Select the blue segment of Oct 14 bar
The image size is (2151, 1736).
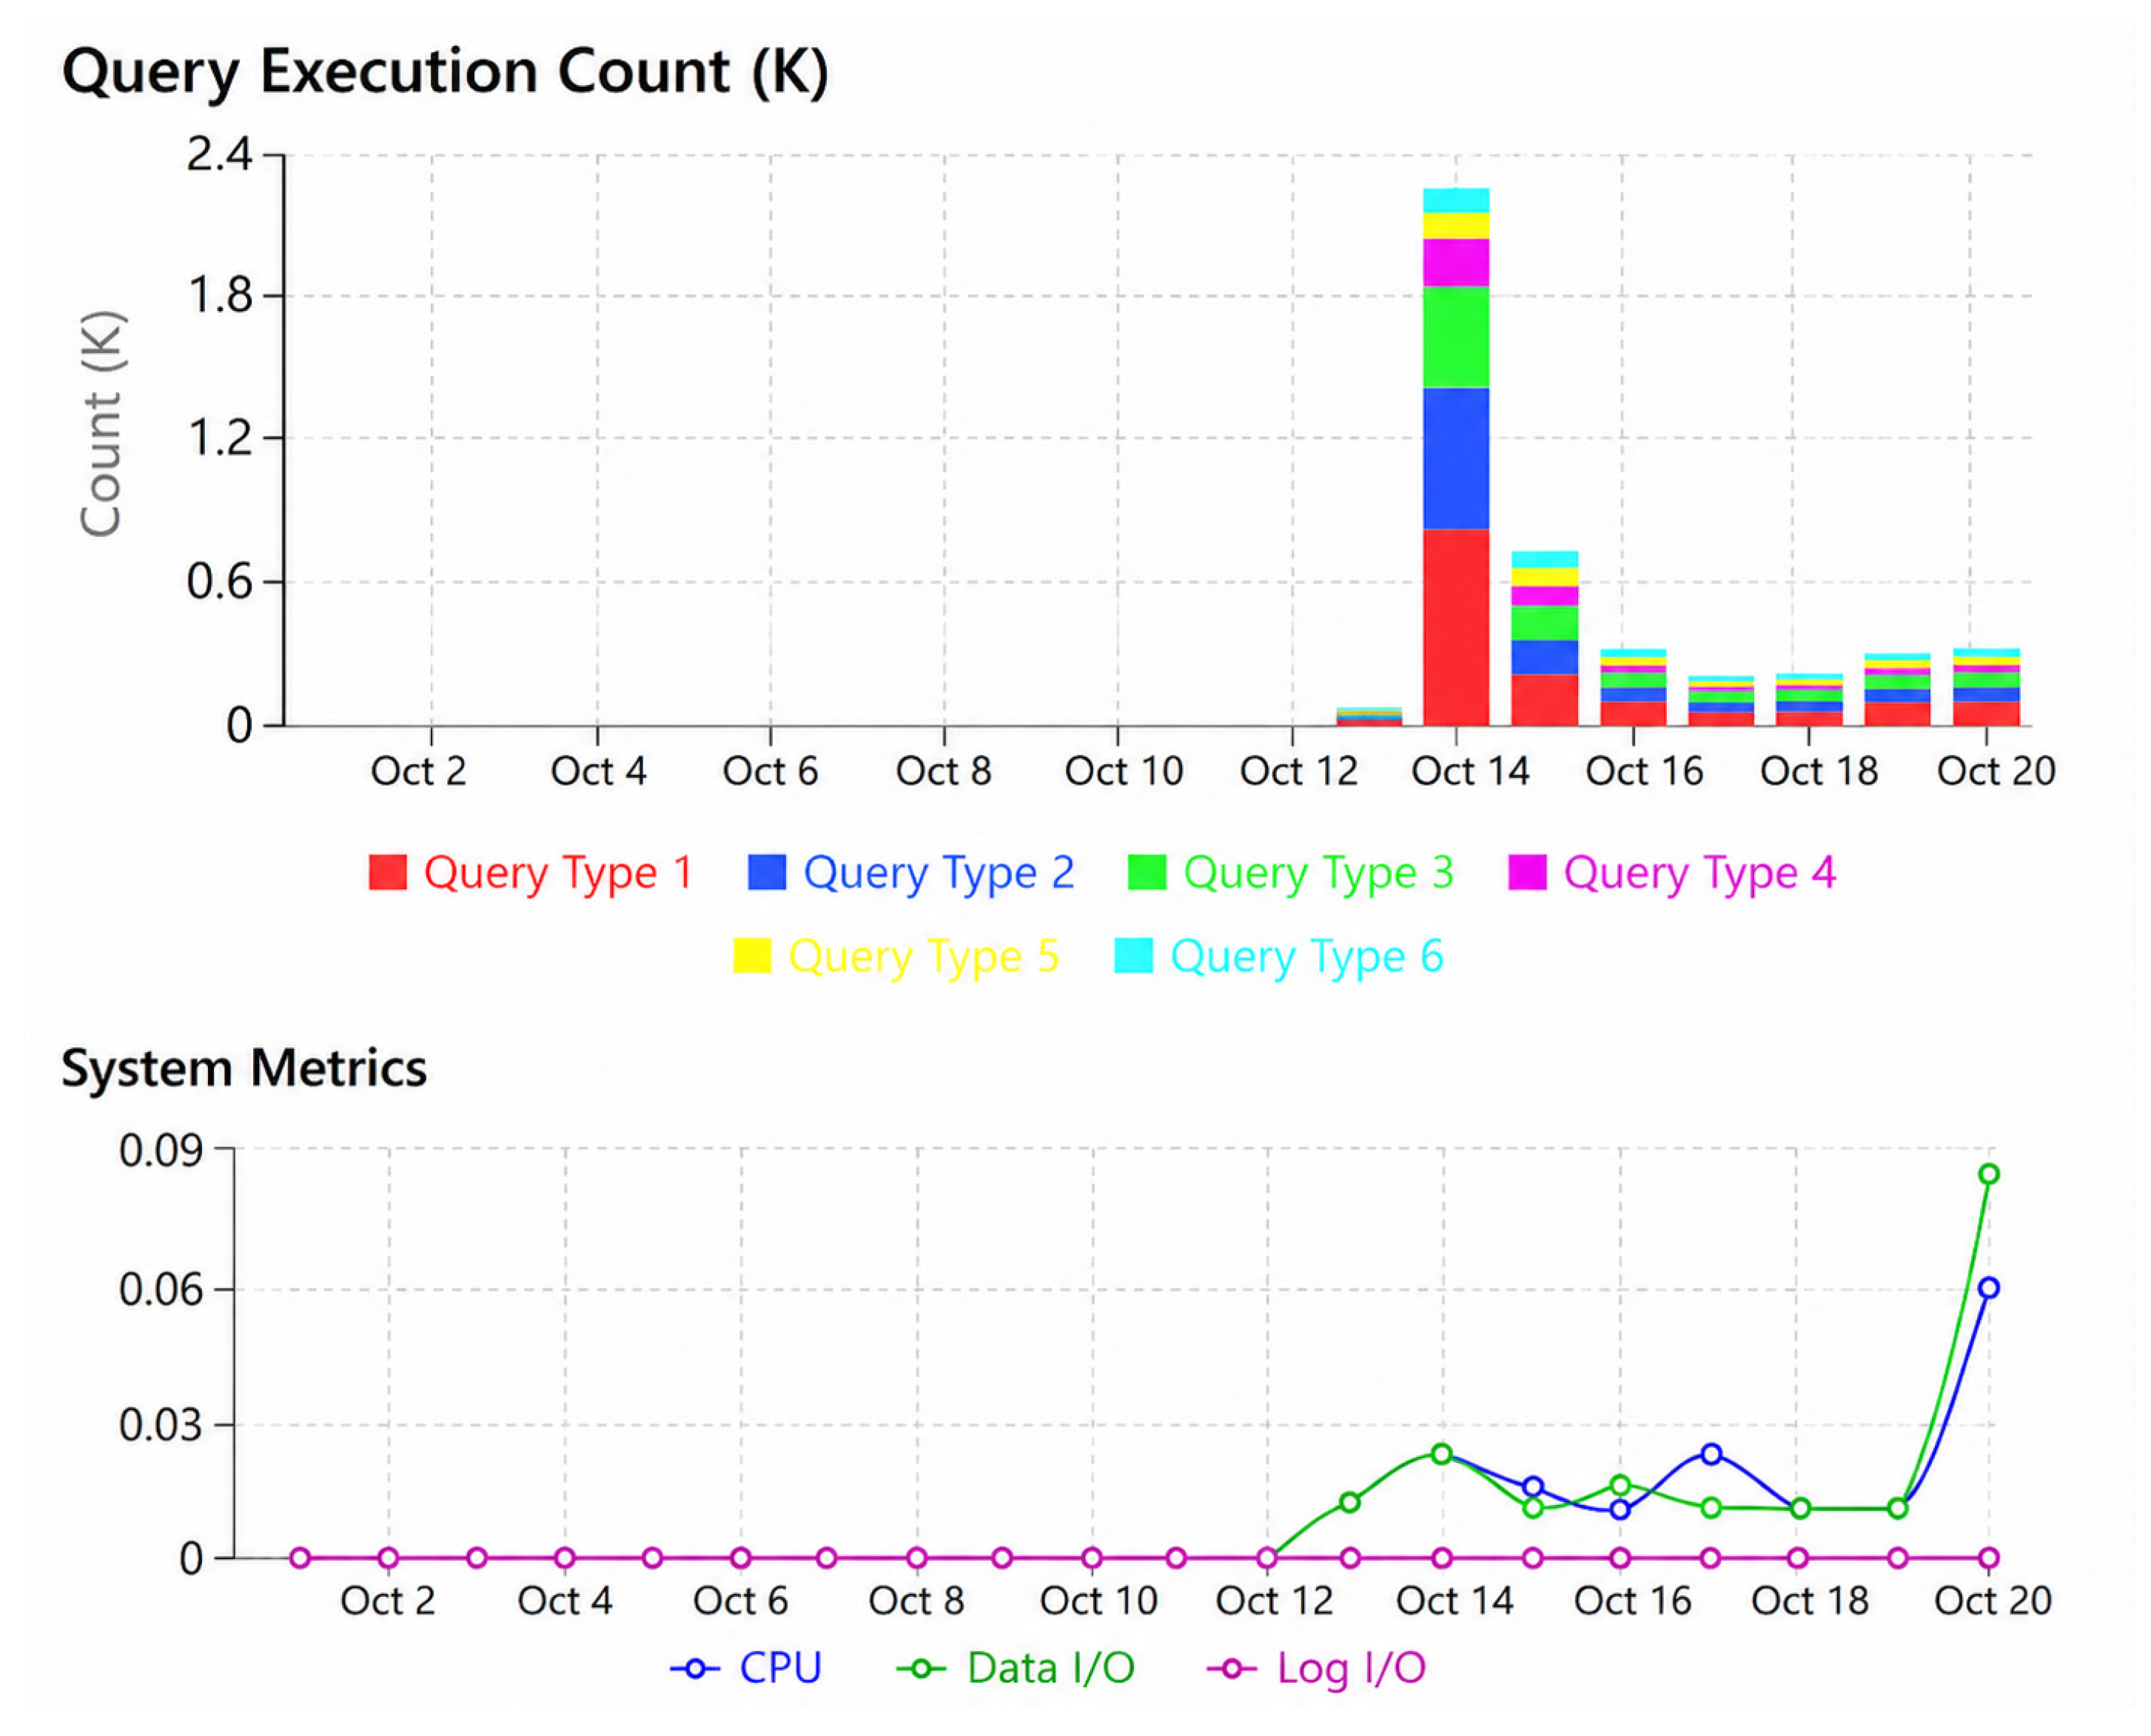tap(1456, 459)
